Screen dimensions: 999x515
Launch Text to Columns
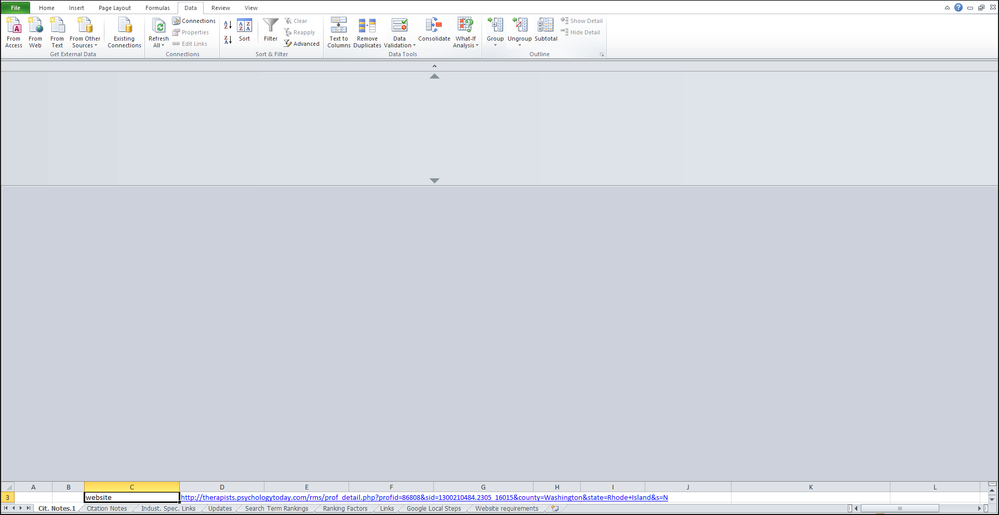click(339, 33)
